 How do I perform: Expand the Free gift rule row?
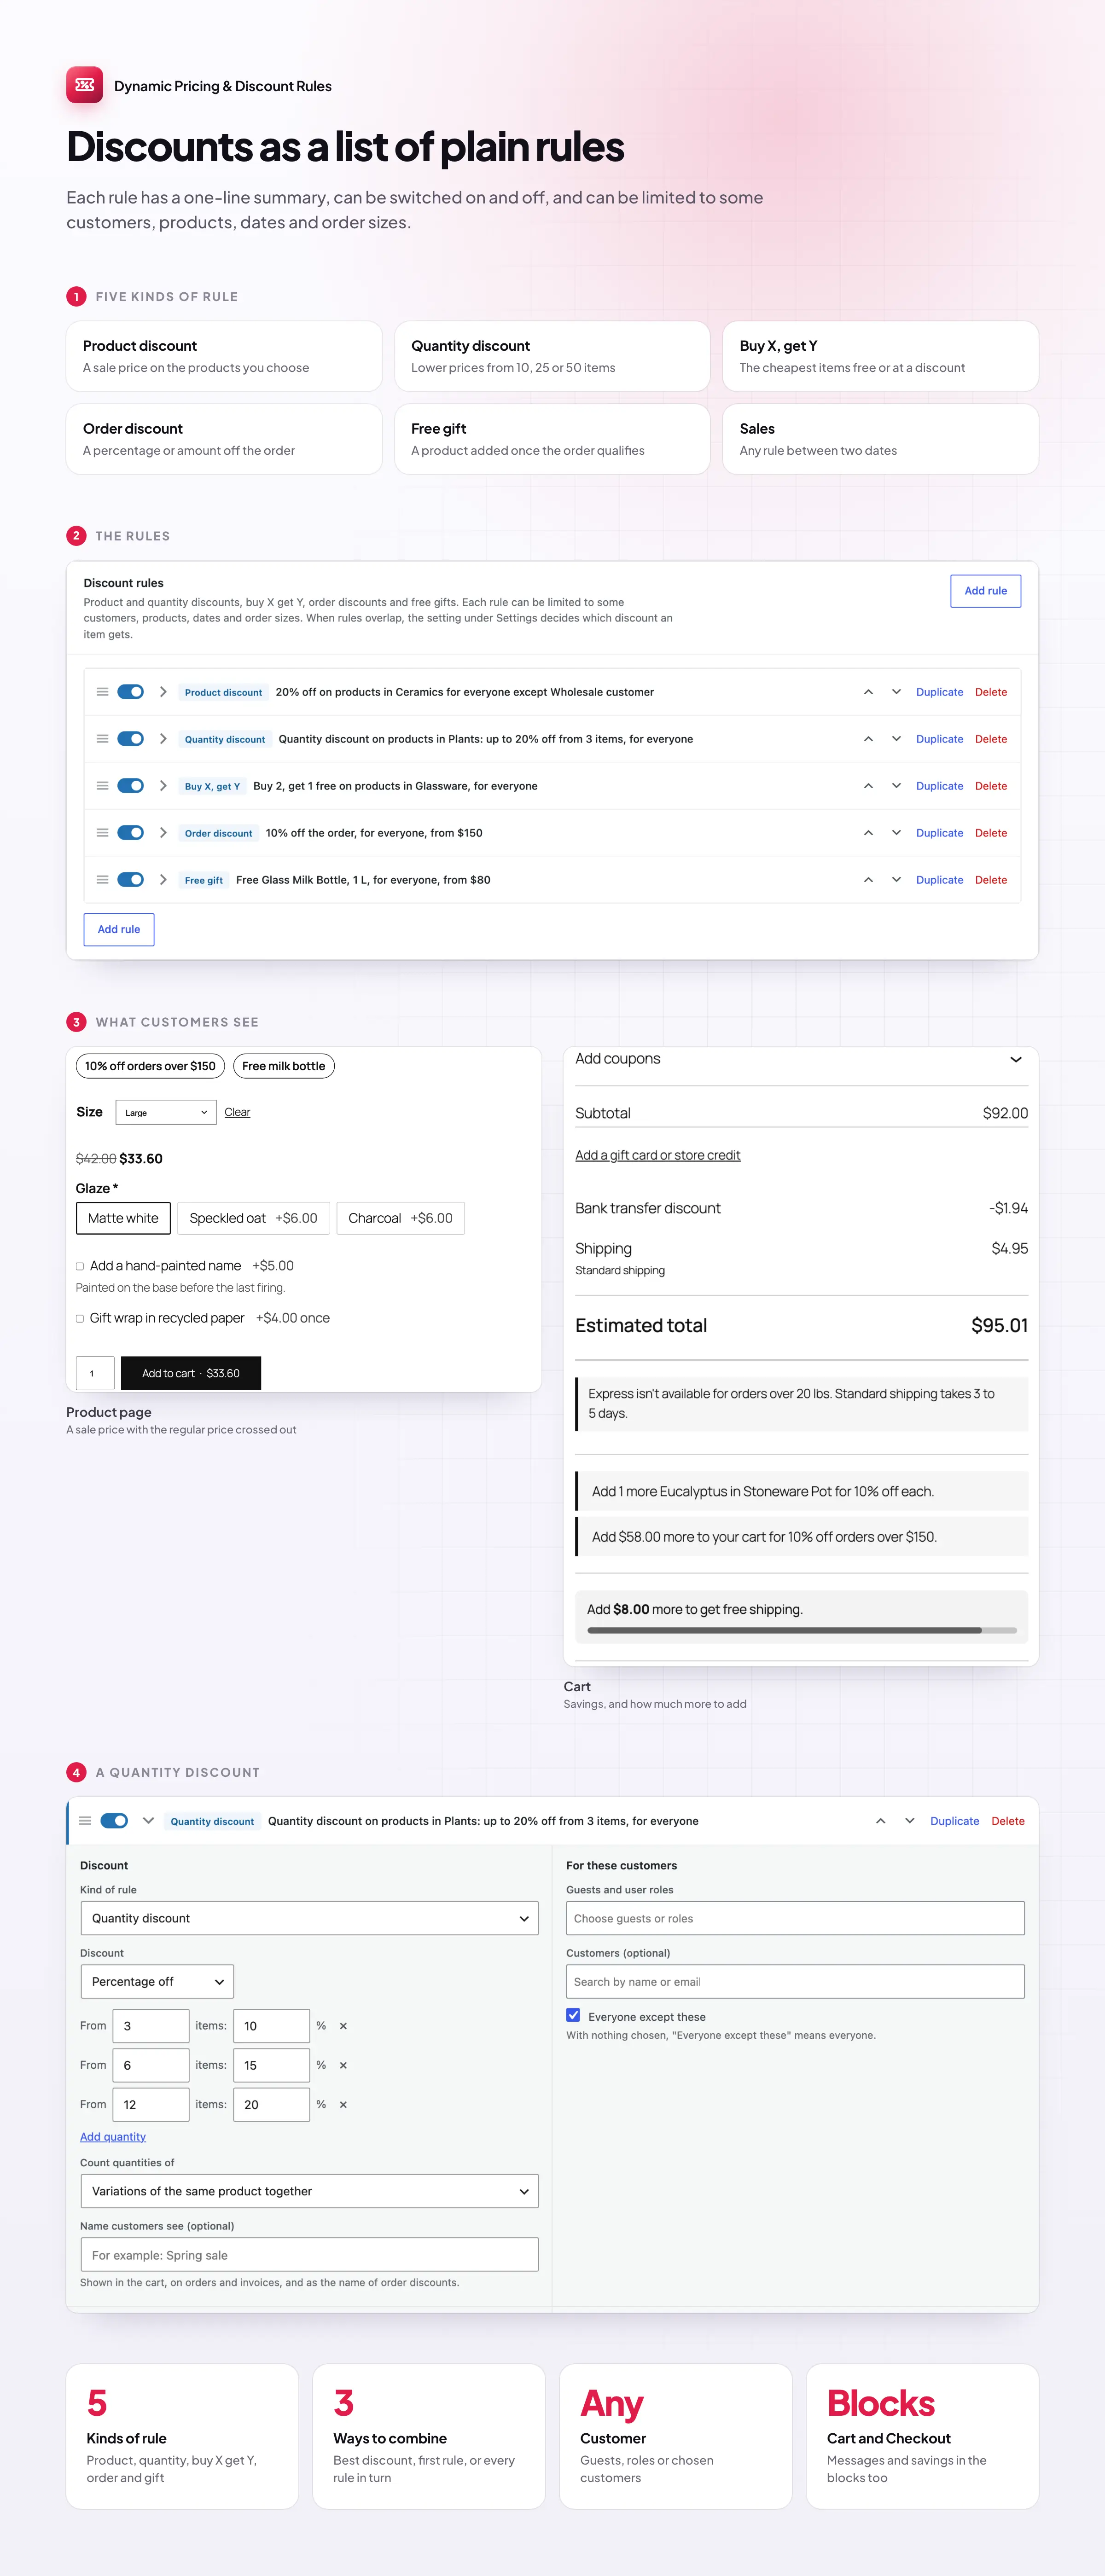[163, 880]
